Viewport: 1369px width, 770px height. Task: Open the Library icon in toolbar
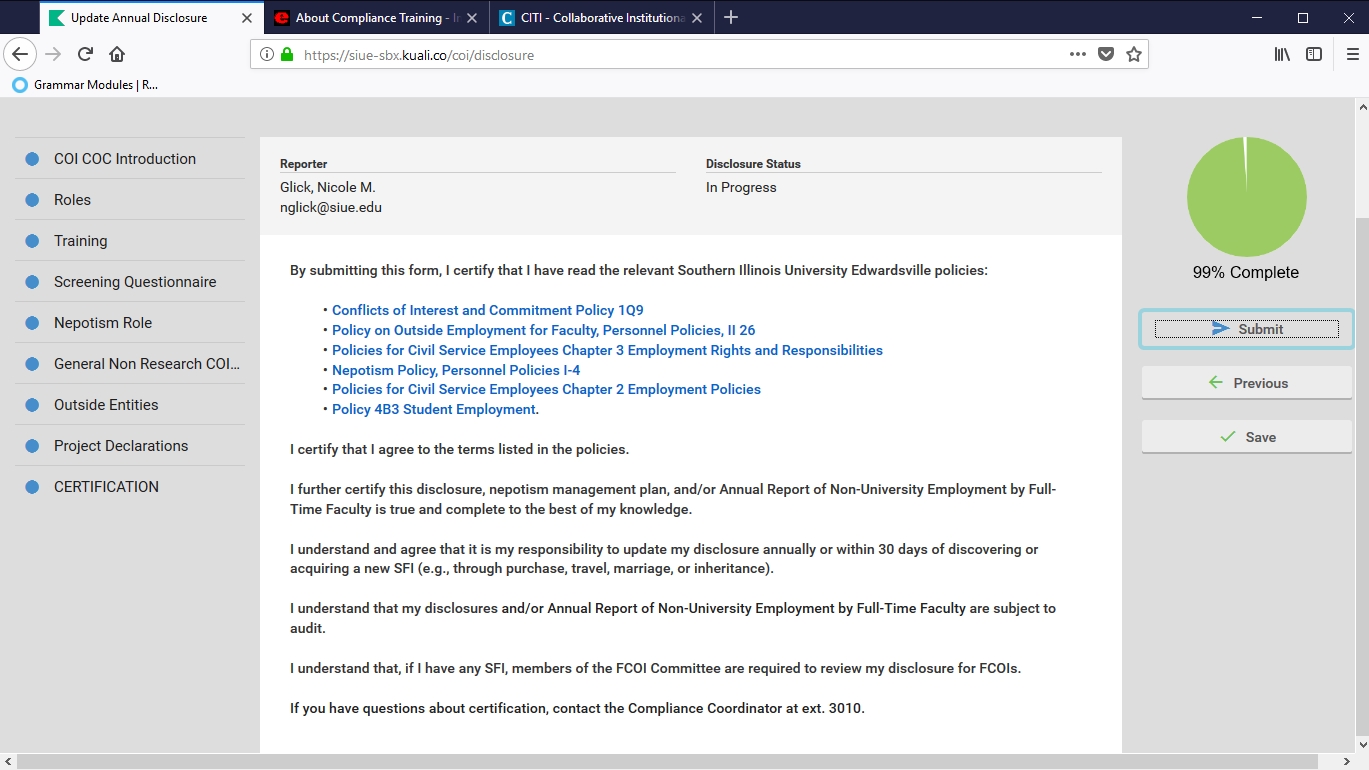1282,54
